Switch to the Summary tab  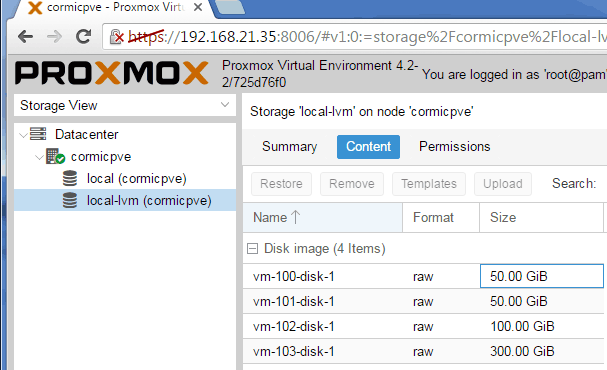tap(289, 147)
